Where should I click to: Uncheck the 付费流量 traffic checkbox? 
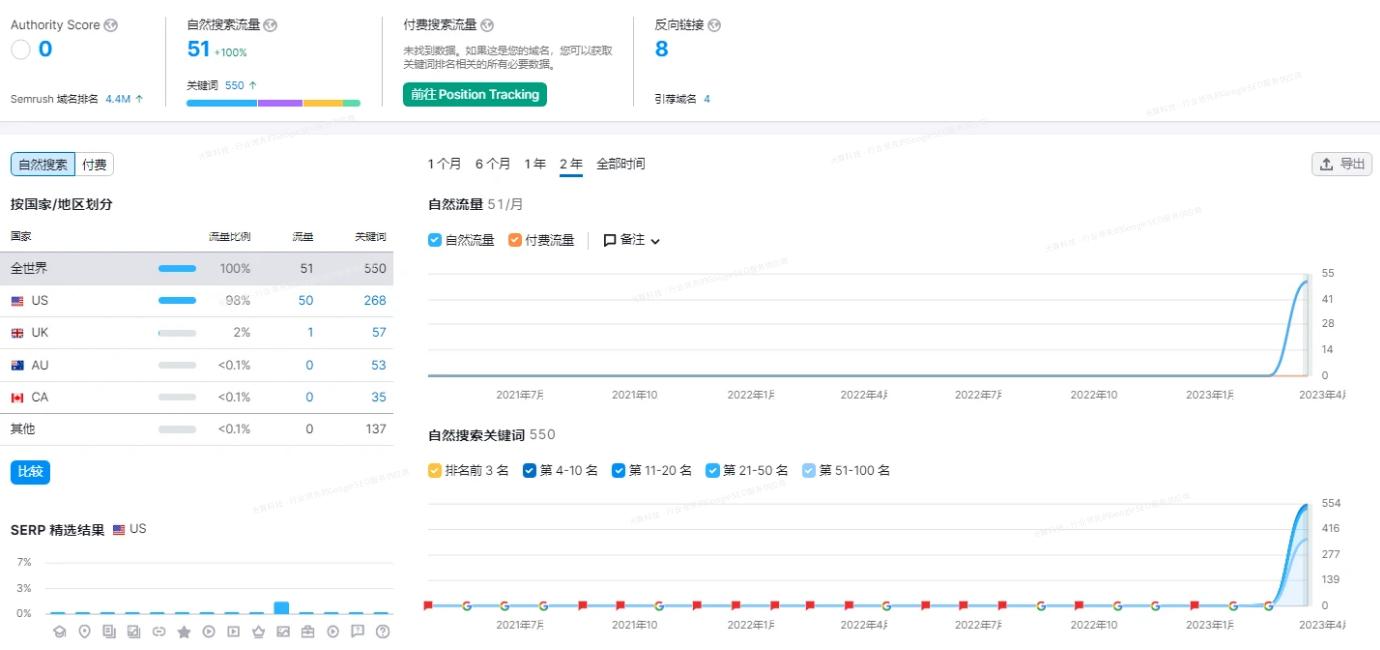(516, 240)
